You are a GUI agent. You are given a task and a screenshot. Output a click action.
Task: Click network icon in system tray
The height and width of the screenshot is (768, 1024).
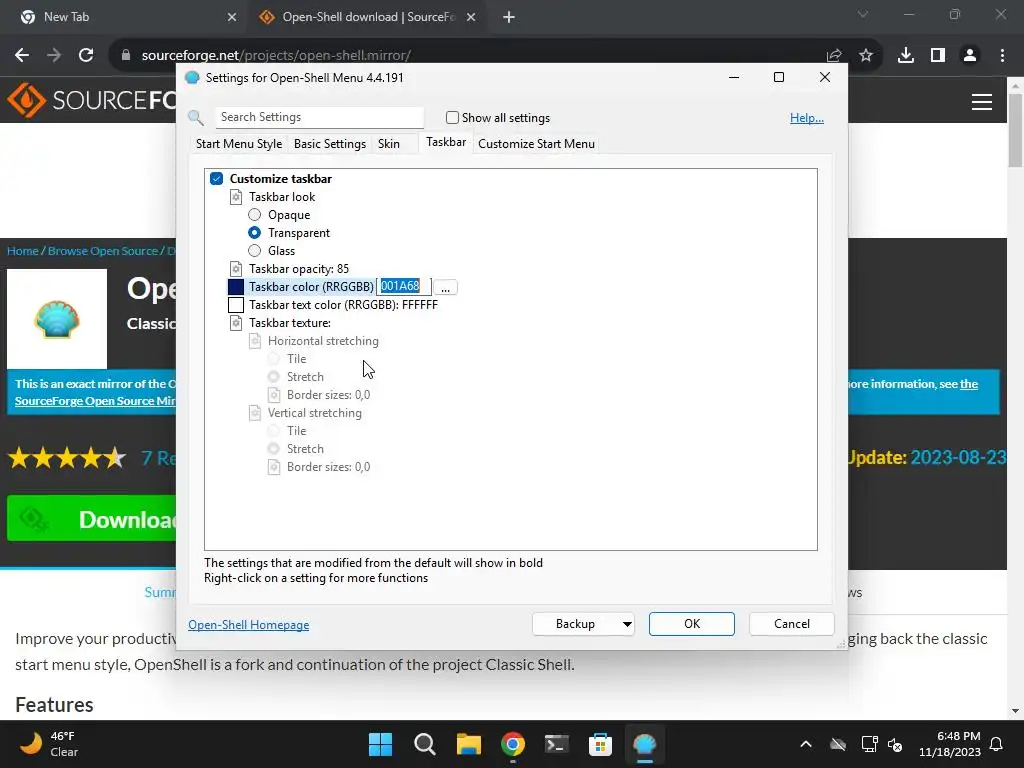pos(869,744)
